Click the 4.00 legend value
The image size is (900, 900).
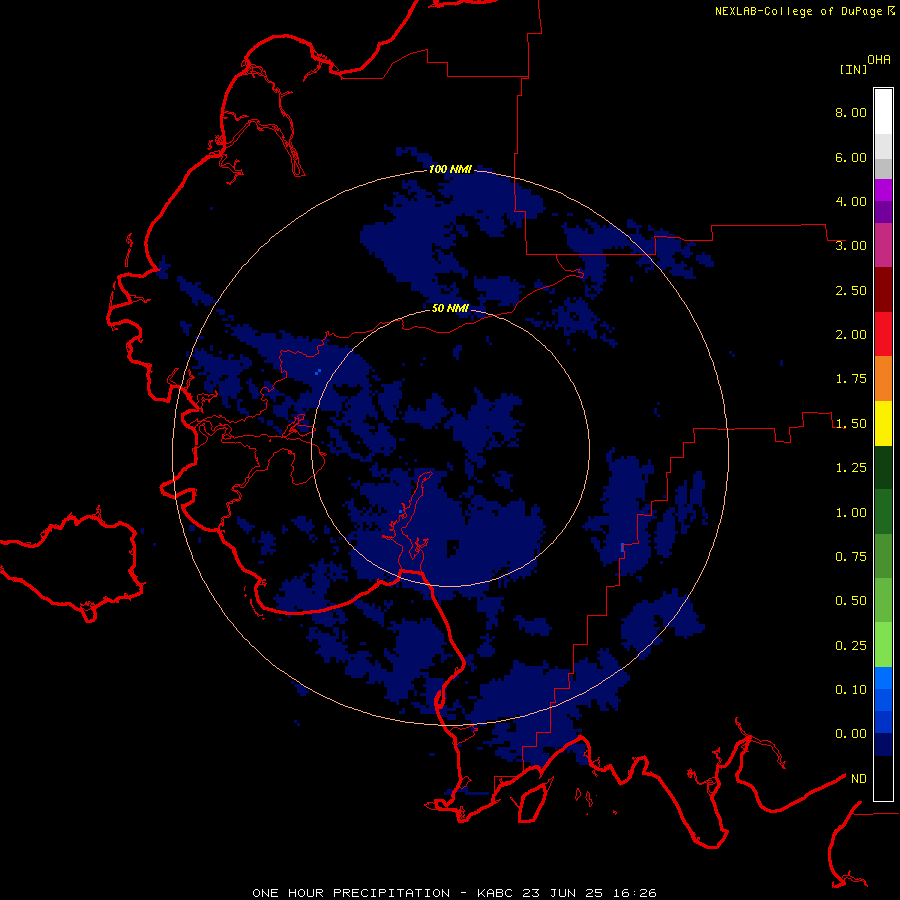[x=851, y=201]
